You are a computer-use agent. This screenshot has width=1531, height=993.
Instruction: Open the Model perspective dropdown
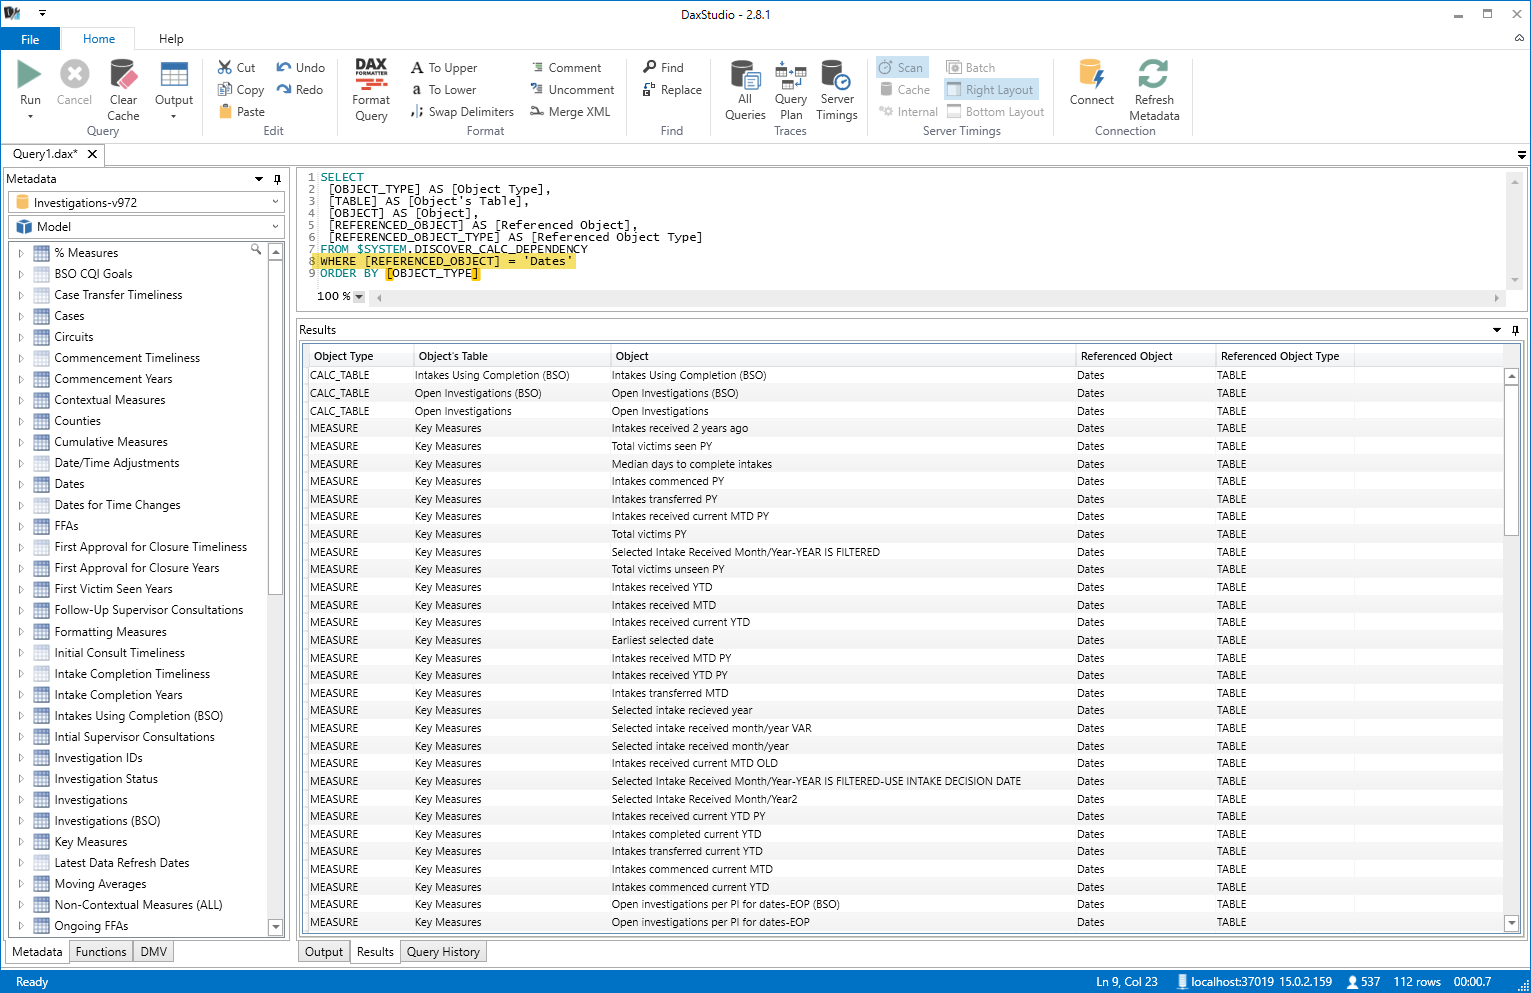tap(275, 226)
